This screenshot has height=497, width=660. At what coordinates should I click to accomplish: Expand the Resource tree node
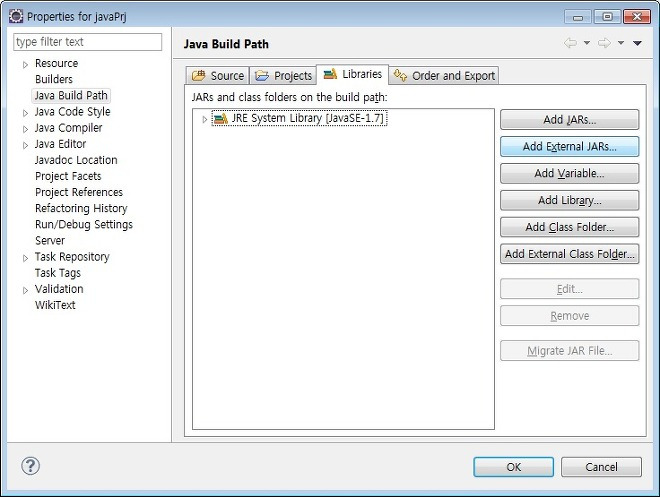click(x=25, y=64)
